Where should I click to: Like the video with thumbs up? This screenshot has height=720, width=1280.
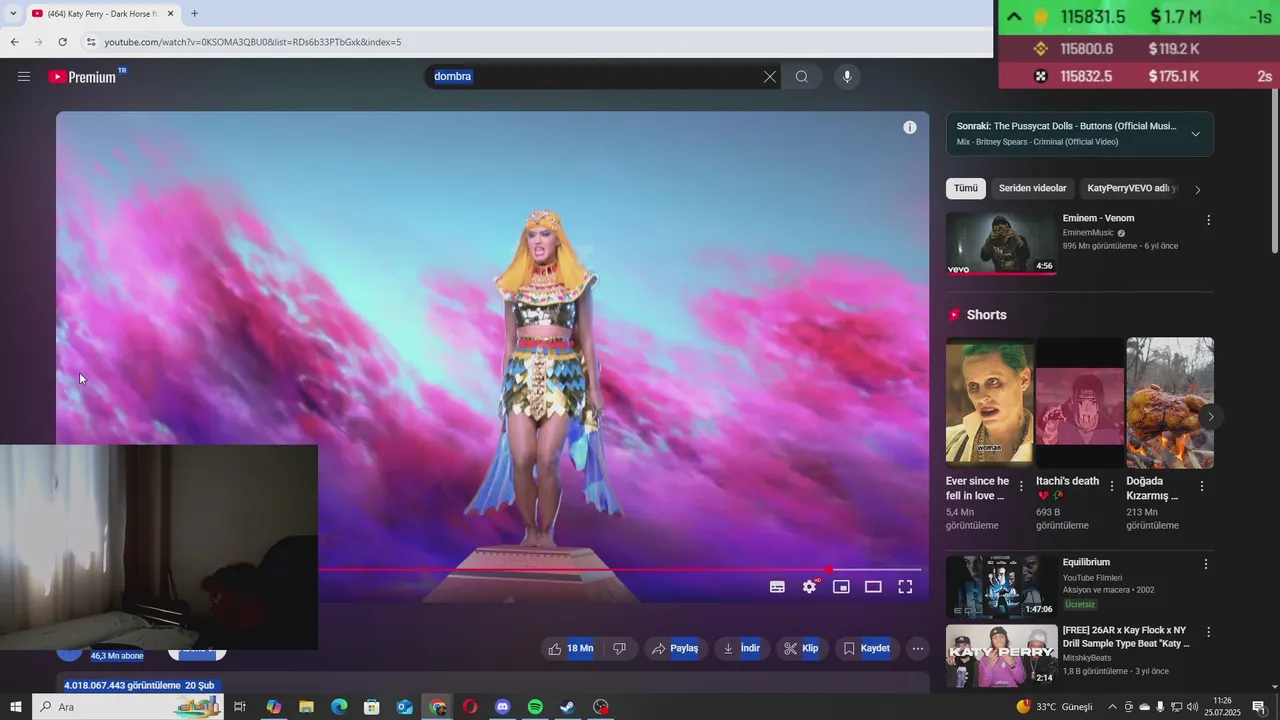[571, 649]
